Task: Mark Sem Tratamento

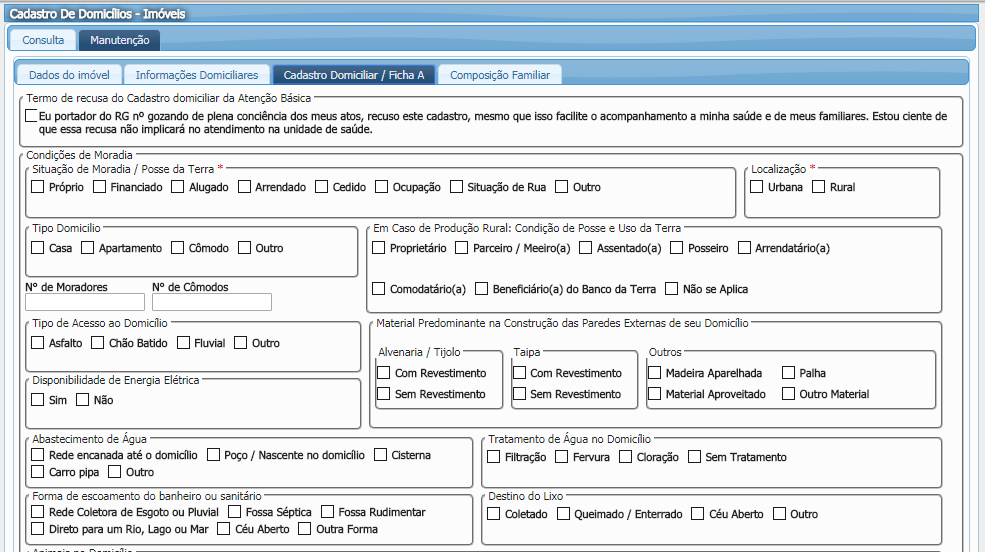Action: coord(694,457)
